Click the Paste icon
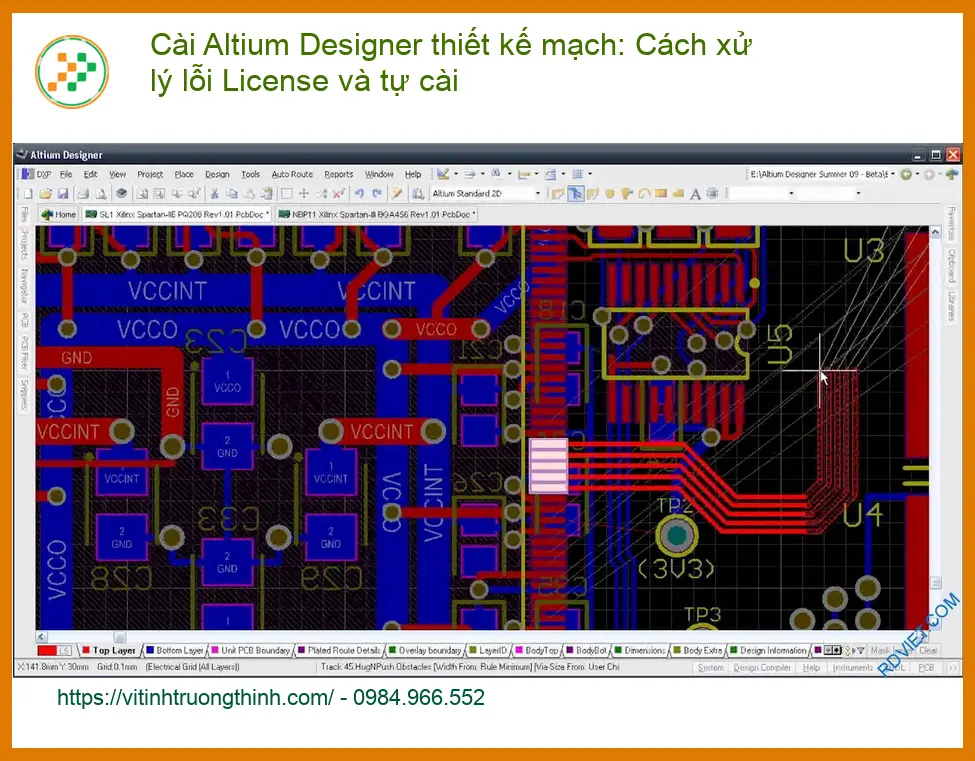 coord(249,194)
